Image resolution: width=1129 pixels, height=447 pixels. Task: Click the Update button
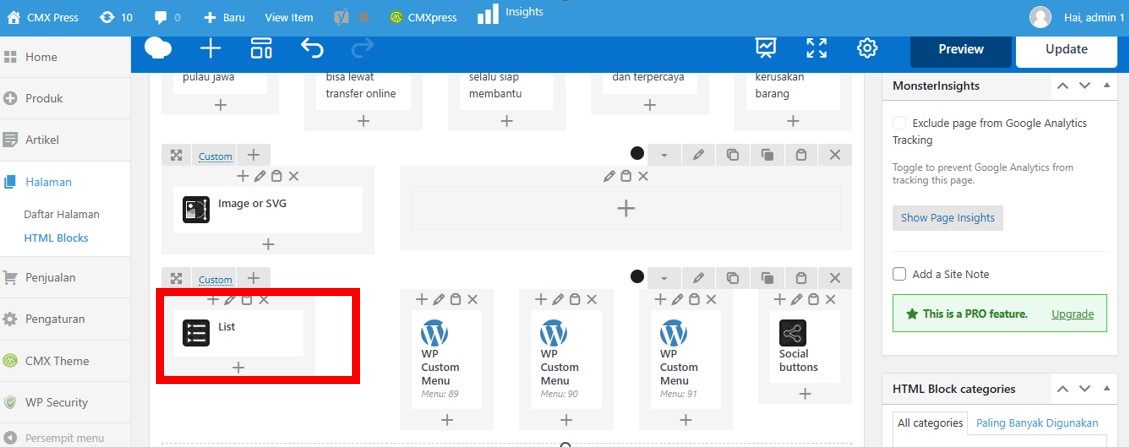pos(1066,49)
